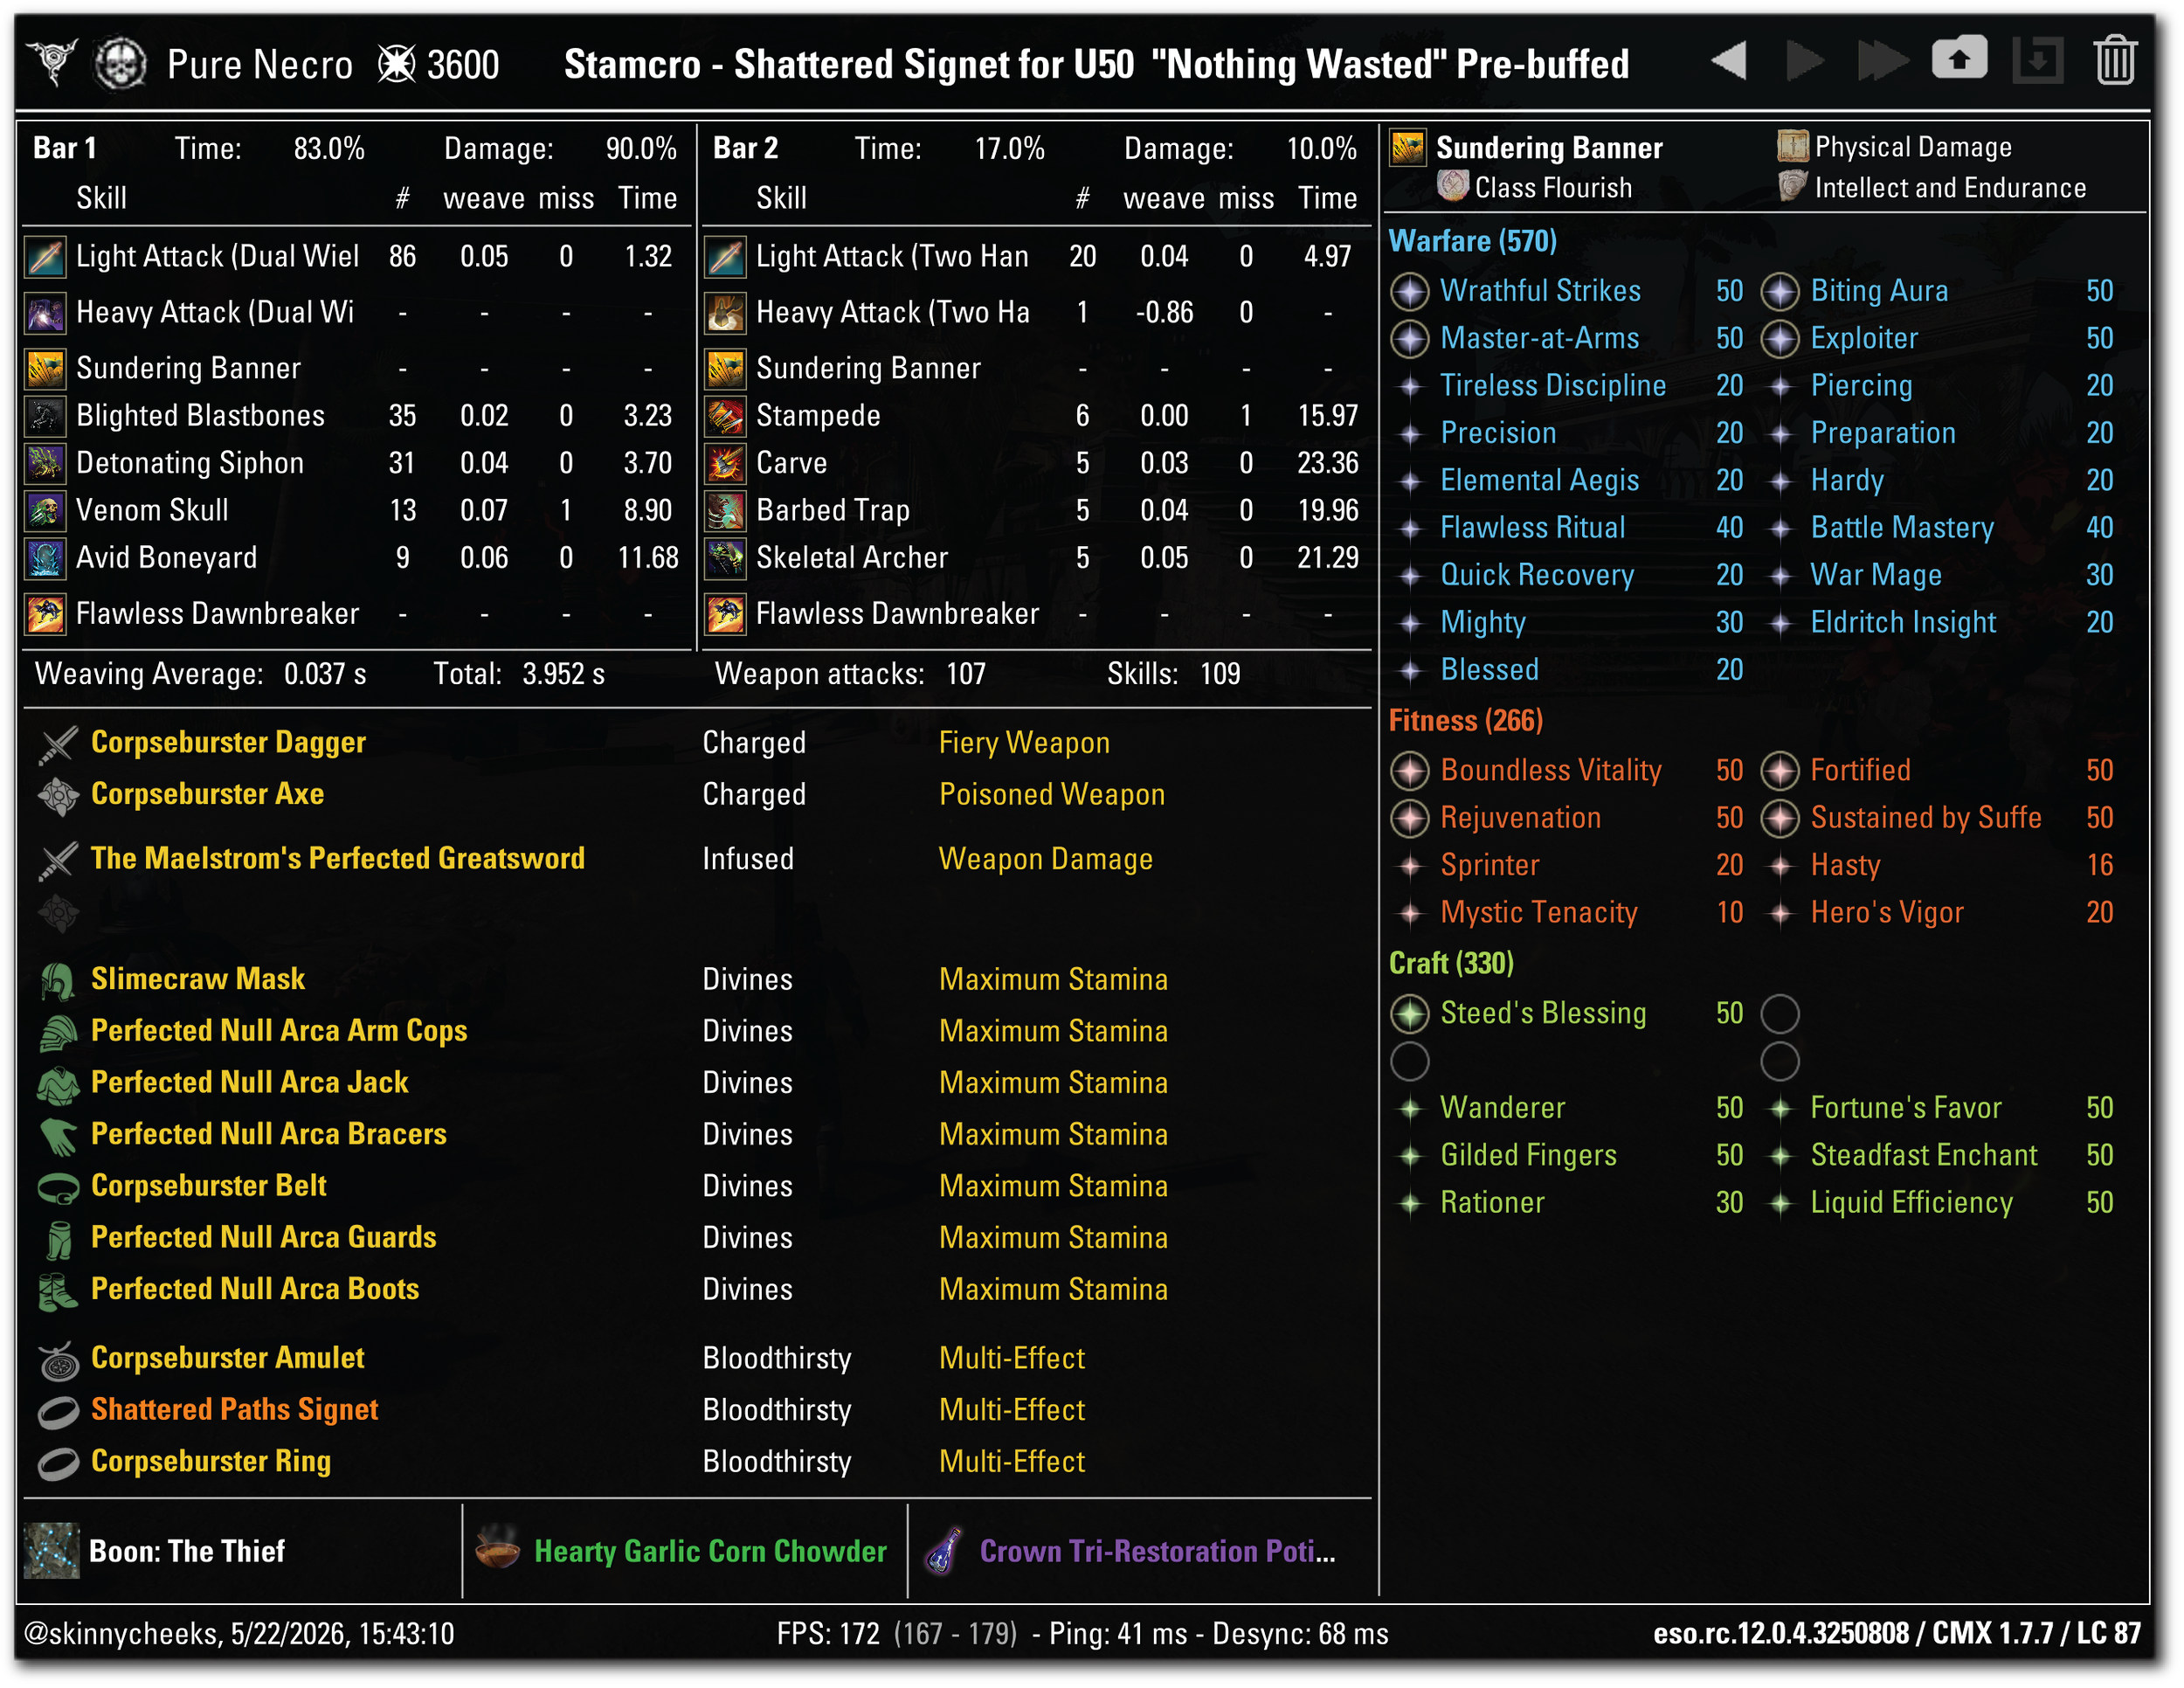Image resolution: width=2184 pixels, height=1688 pixels.
Task: Click the Wrathful Strikes slotted star
Action: pos(1410,292)
